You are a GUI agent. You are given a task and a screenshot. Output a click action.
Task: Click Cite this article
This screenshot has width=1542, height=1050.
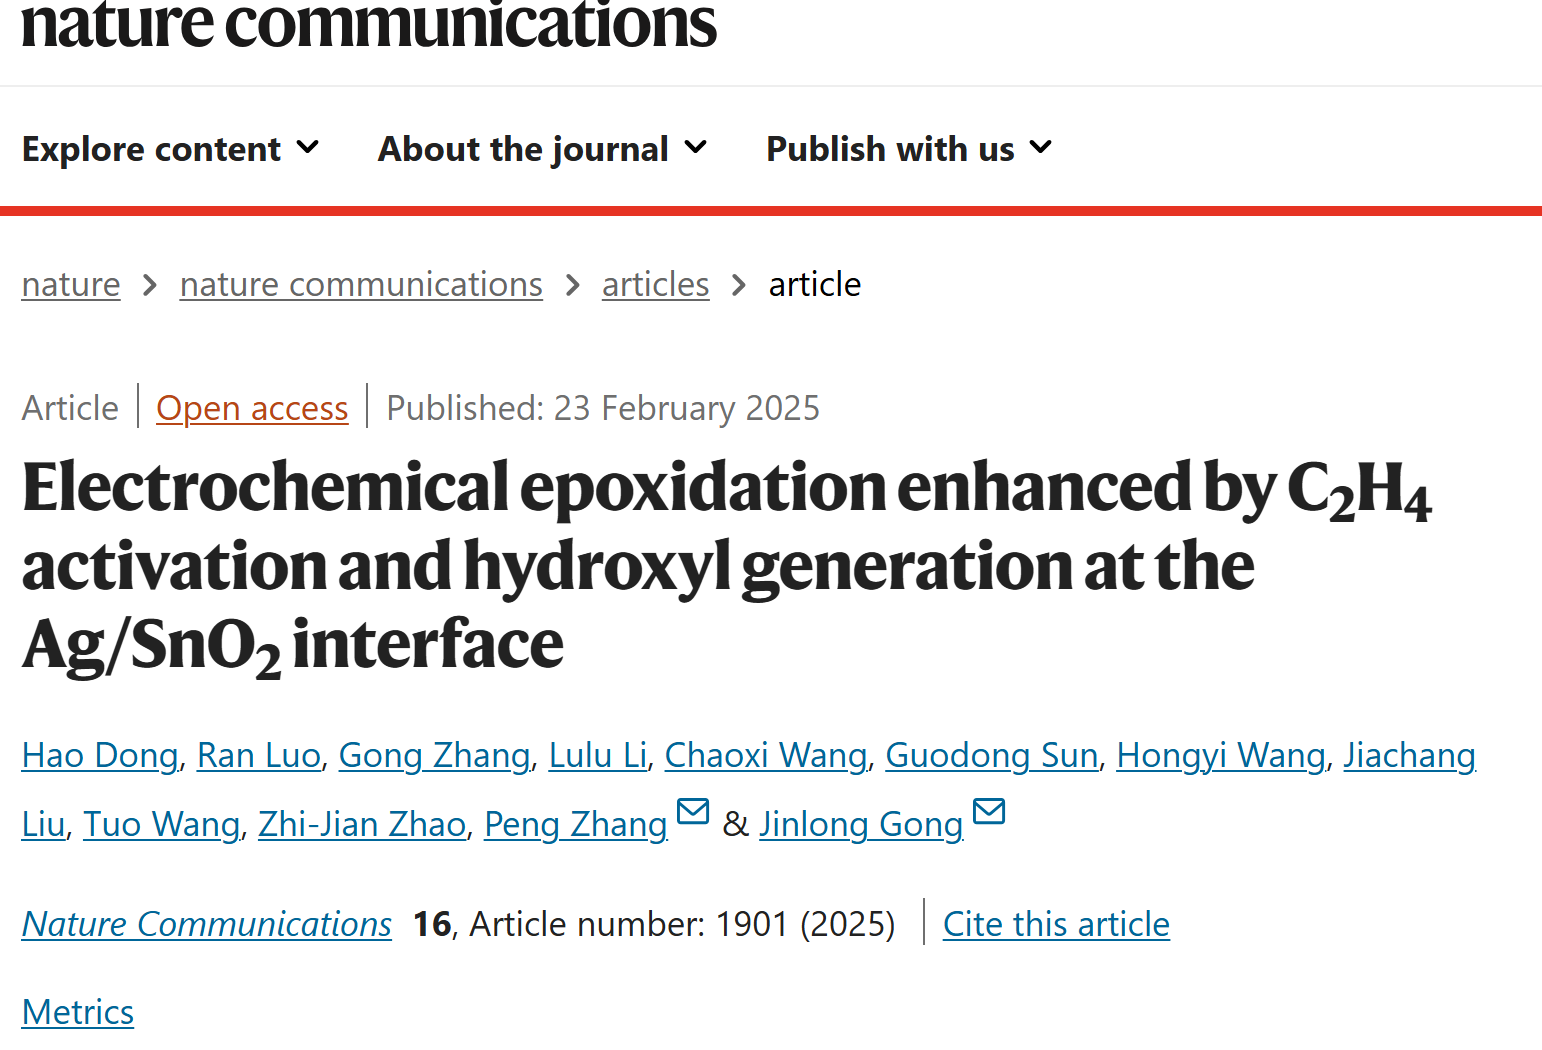pos(1056,924)
